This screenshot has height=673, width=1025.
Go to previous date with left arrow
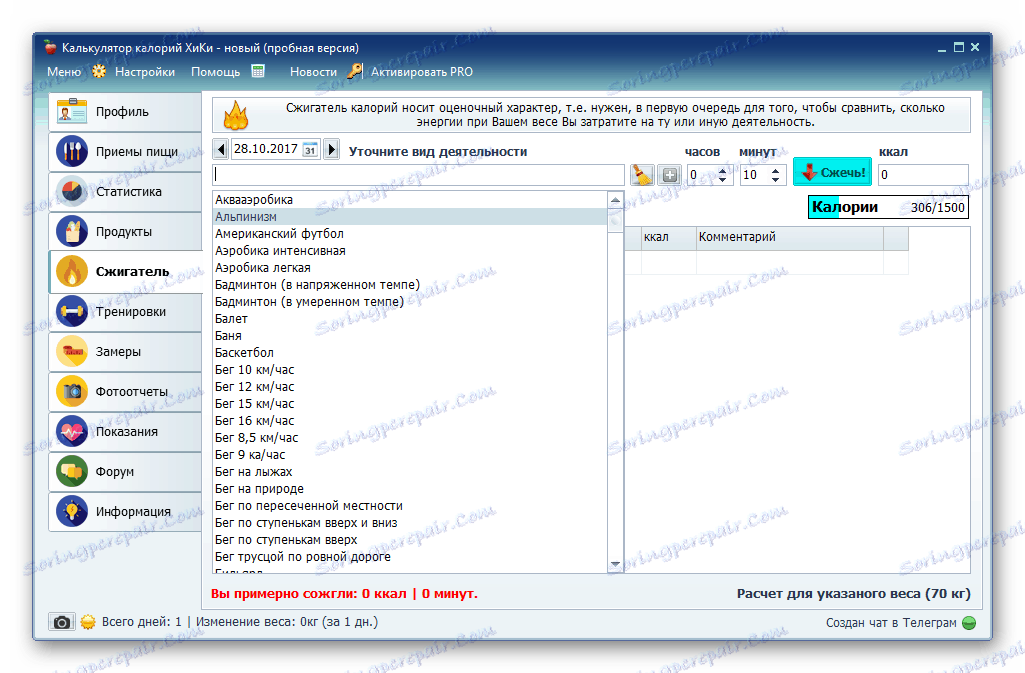(x=221, y=150)
